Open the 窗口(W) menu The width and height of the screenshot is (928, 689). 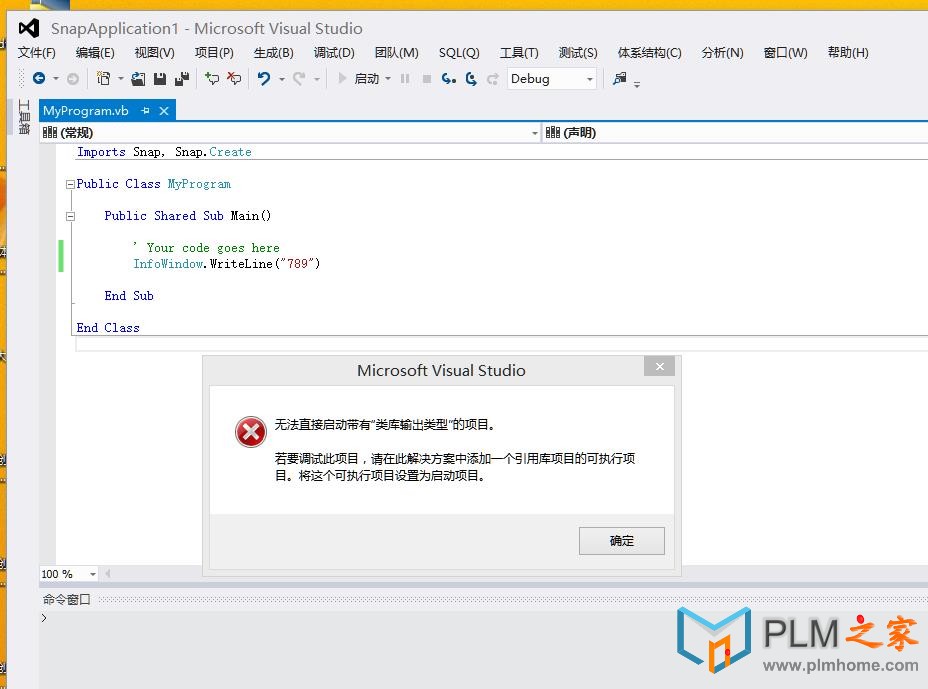point(785,53)
